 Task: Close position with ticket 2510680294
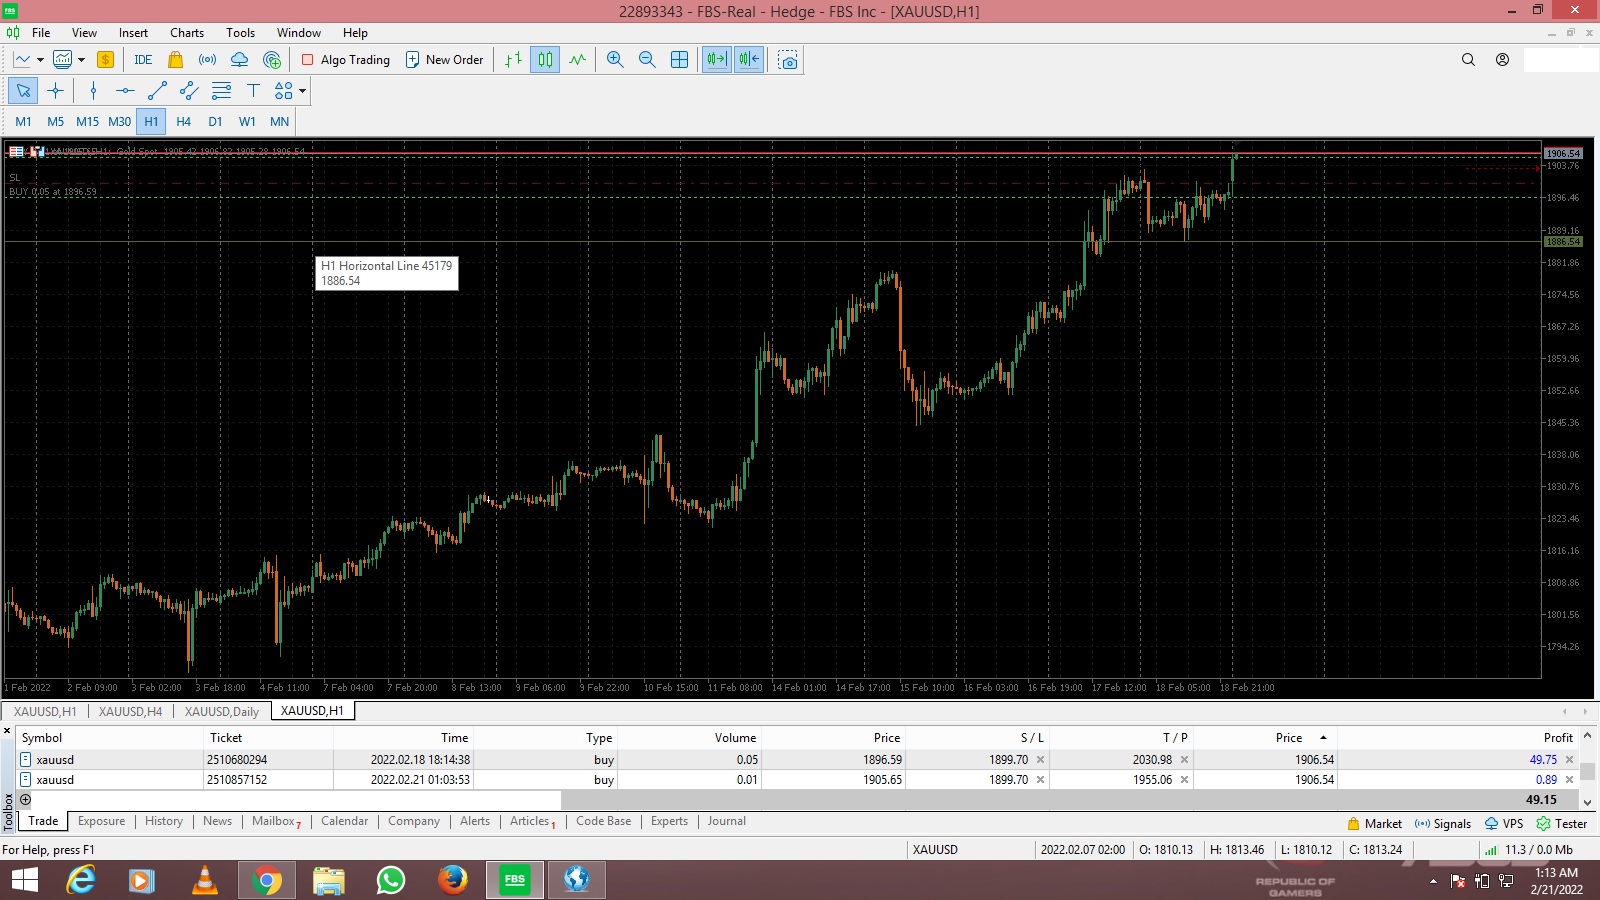pyautogui.click(x=1569, y=760)
